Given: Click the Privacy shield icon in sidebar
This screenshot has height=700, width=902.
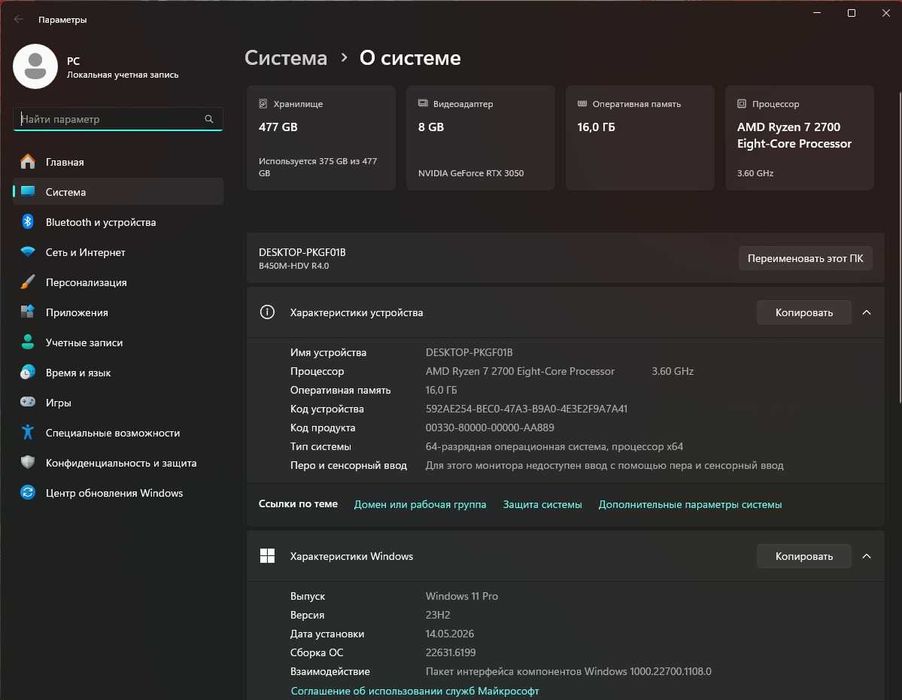Looking at the screenshot, I should [28, 462].
